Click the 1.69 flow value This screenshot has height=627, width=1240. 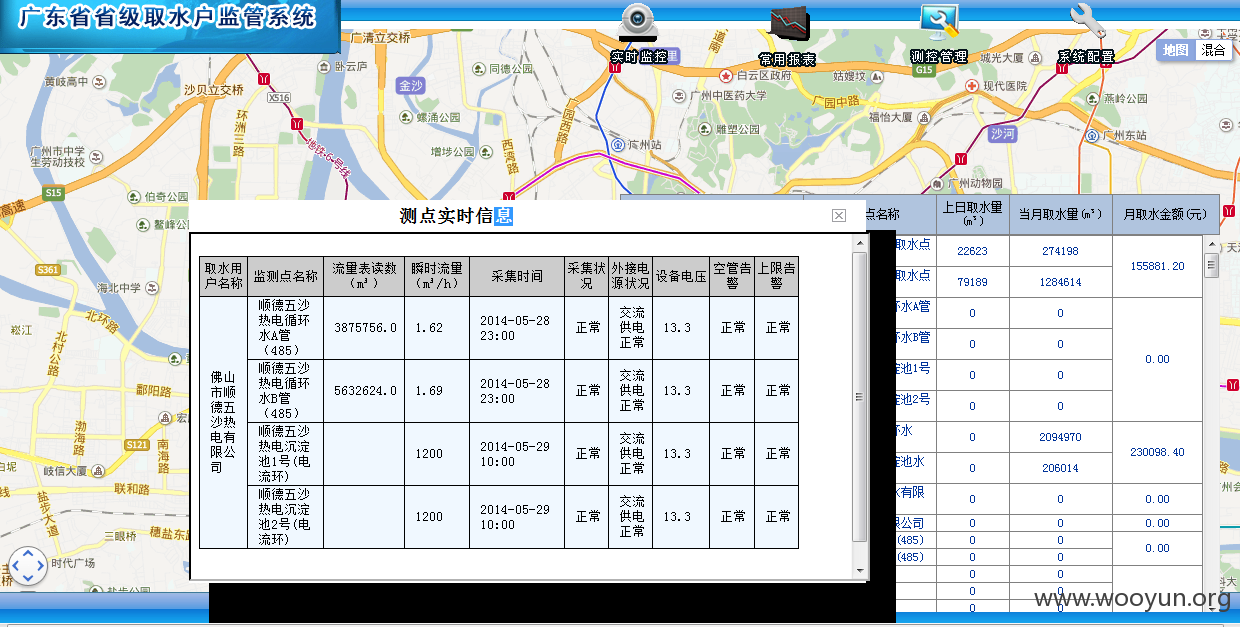(x=429, y=391)
